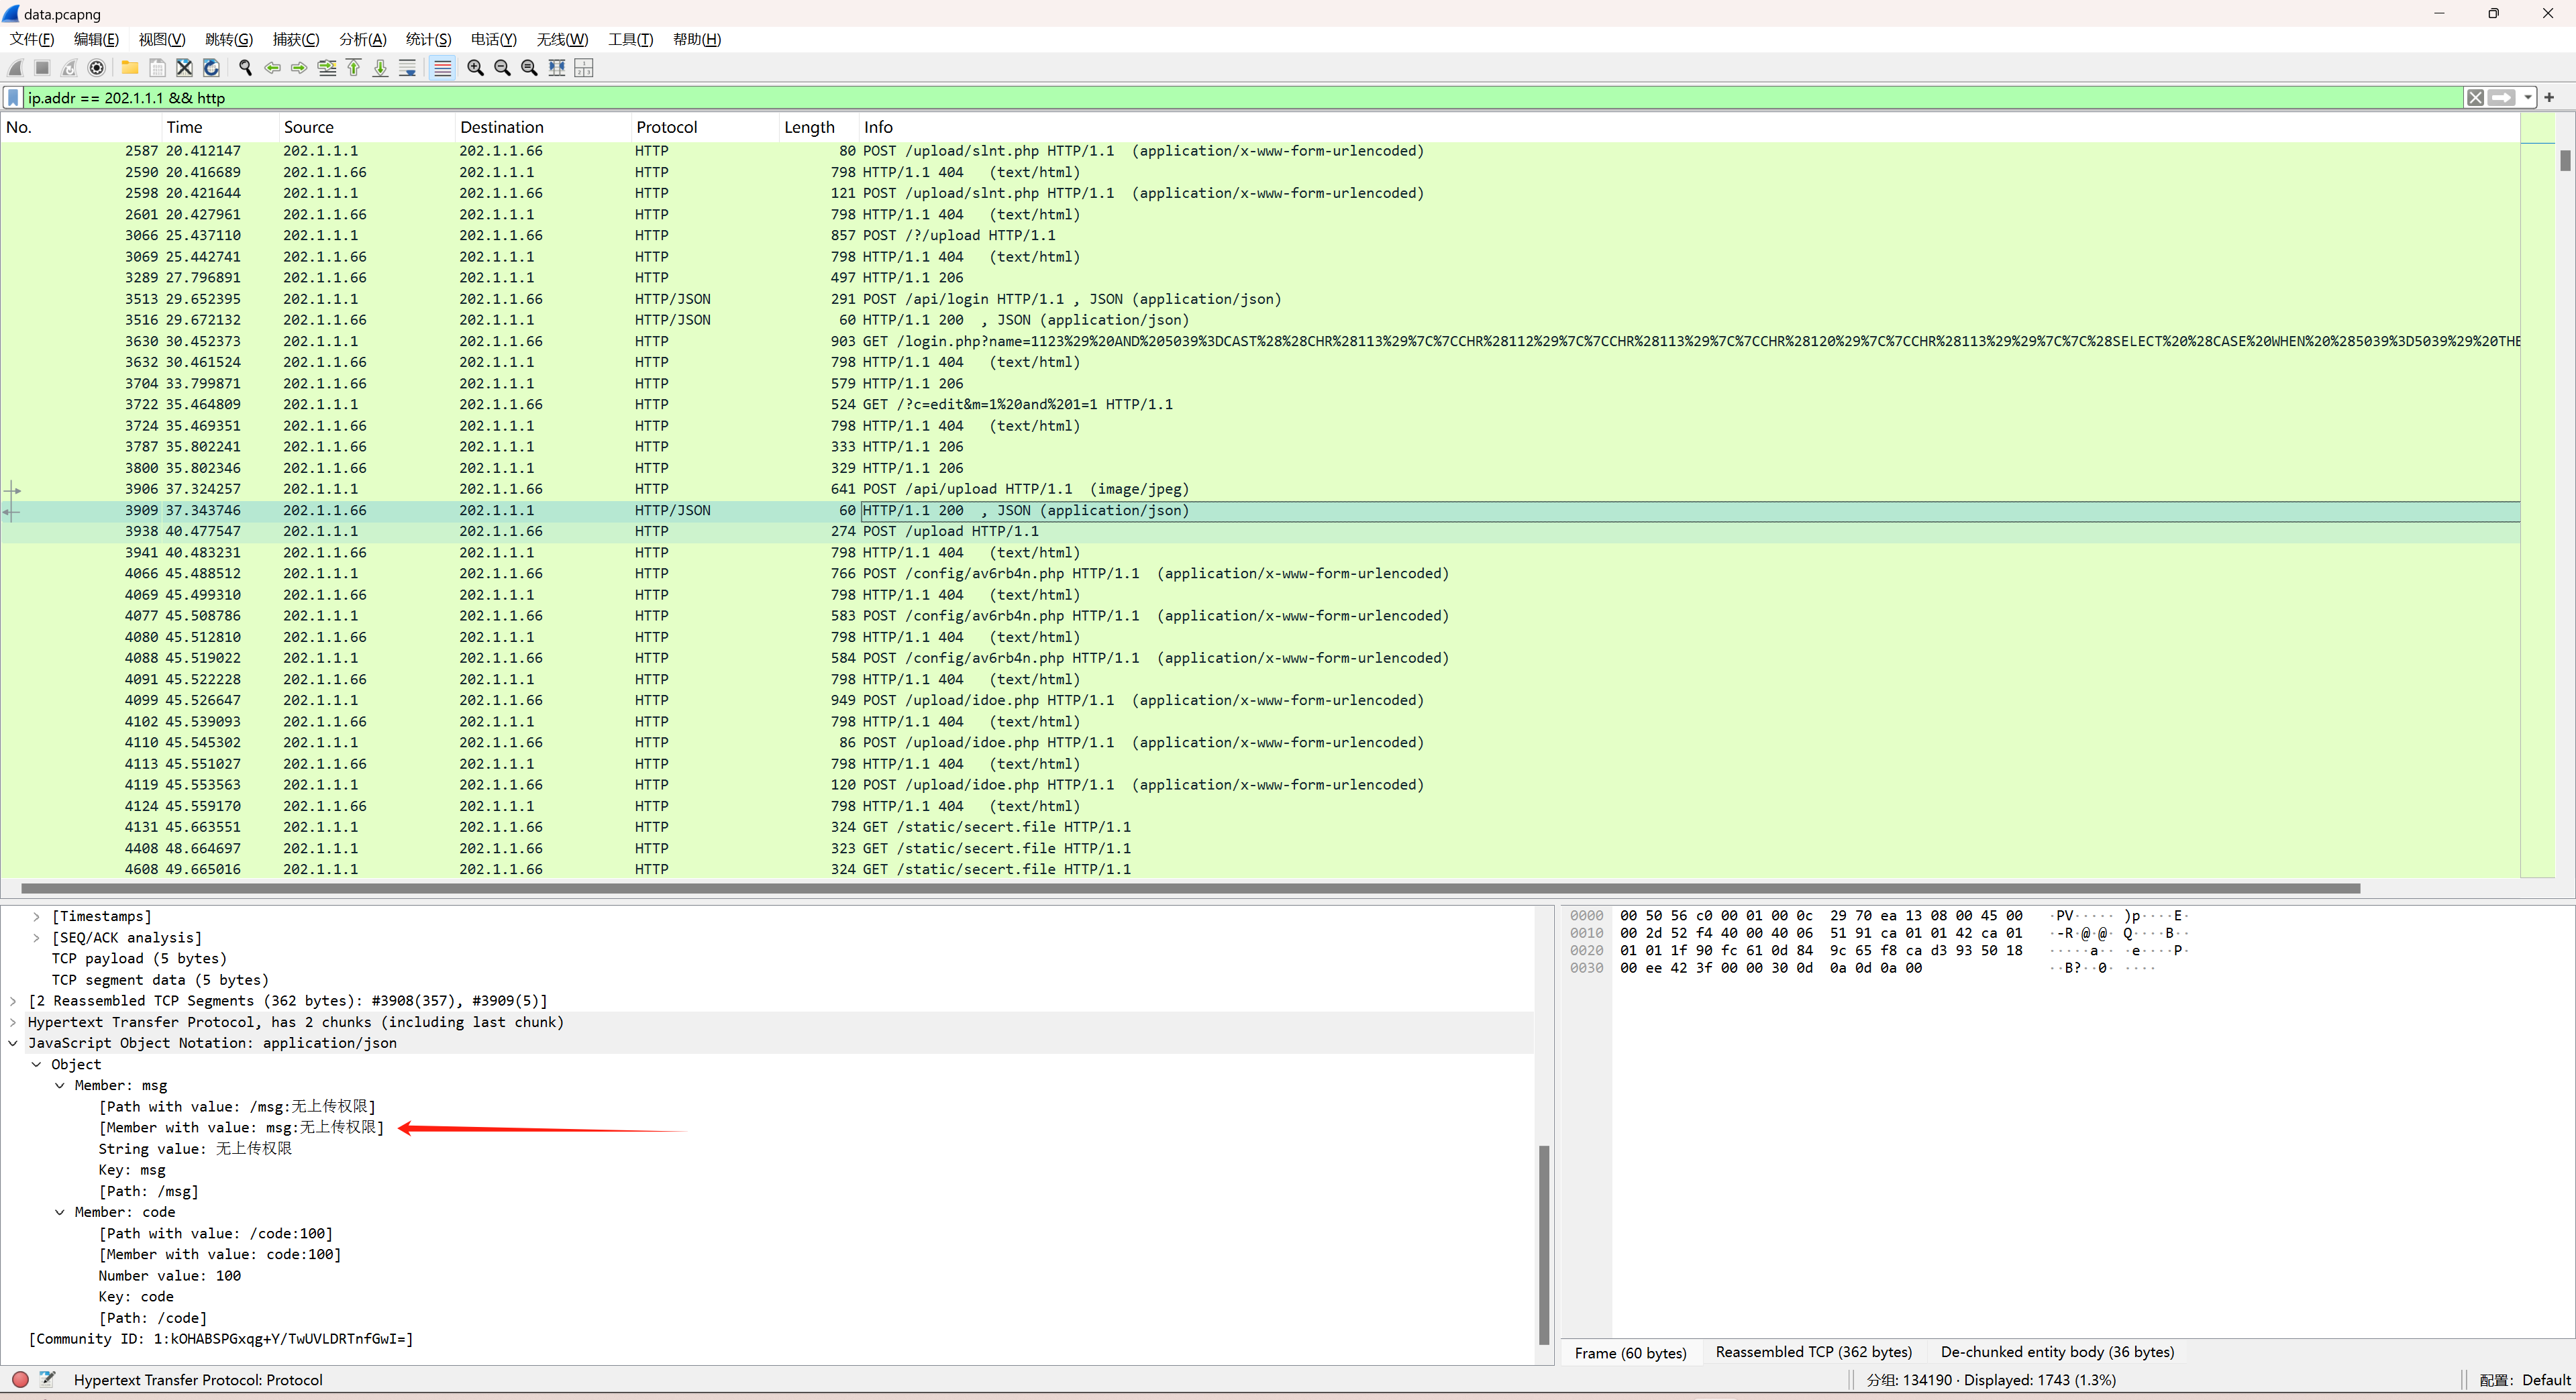Close the current capture file icon

184,68
